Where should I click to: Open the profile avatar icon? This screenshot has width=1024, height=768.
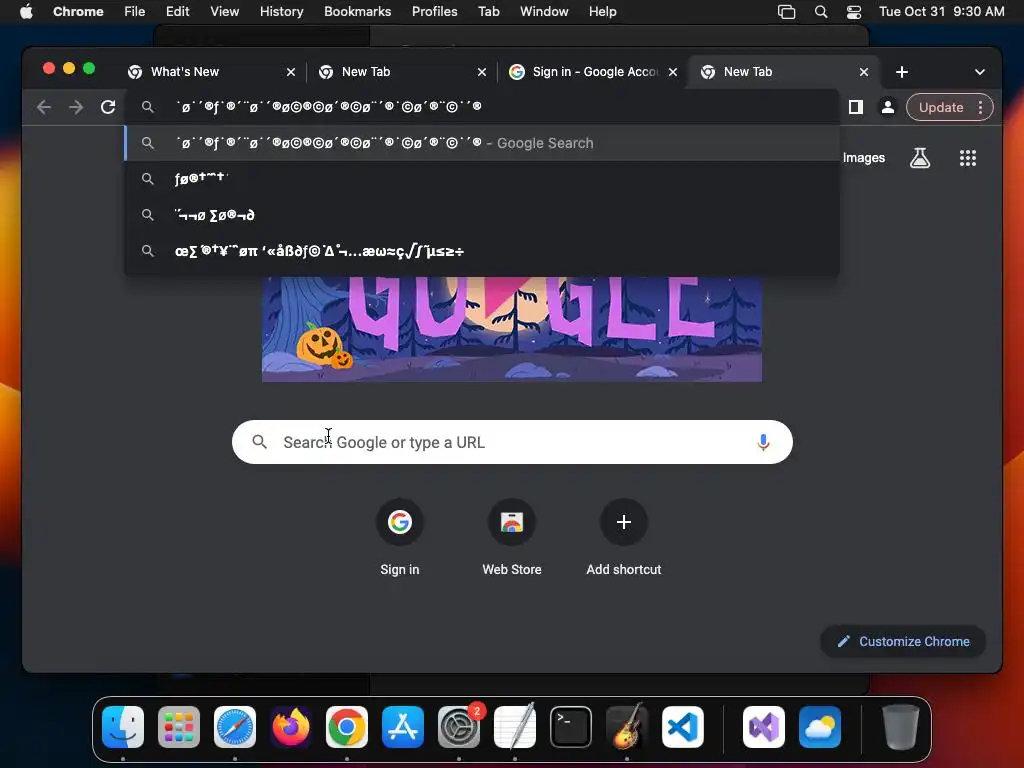(888, 107)
